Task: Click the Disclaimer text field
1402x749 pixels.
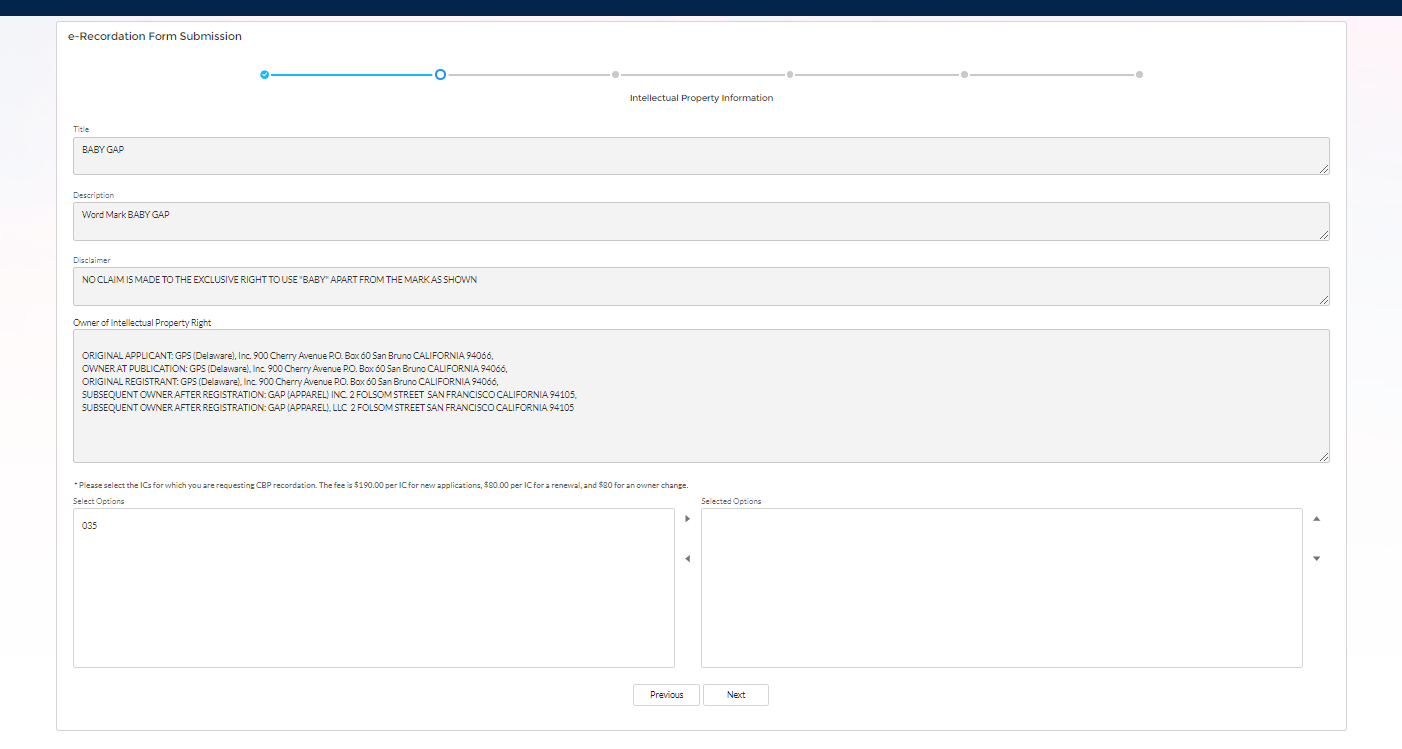Action: pos(701,286)
